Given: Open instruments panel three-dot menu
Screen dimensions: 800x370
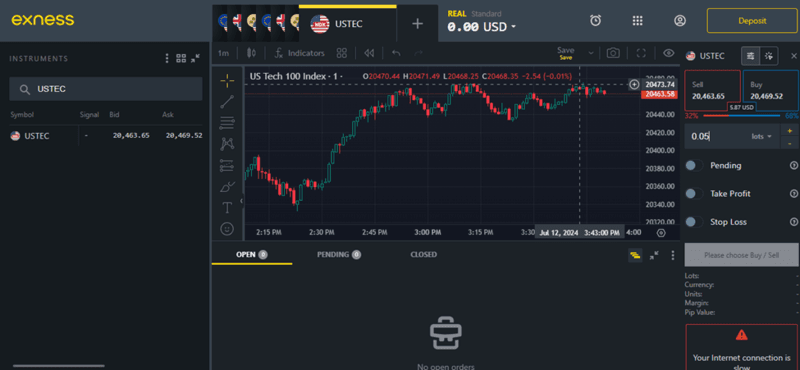Looking at the screenshot, I should (x=167, y=59).
